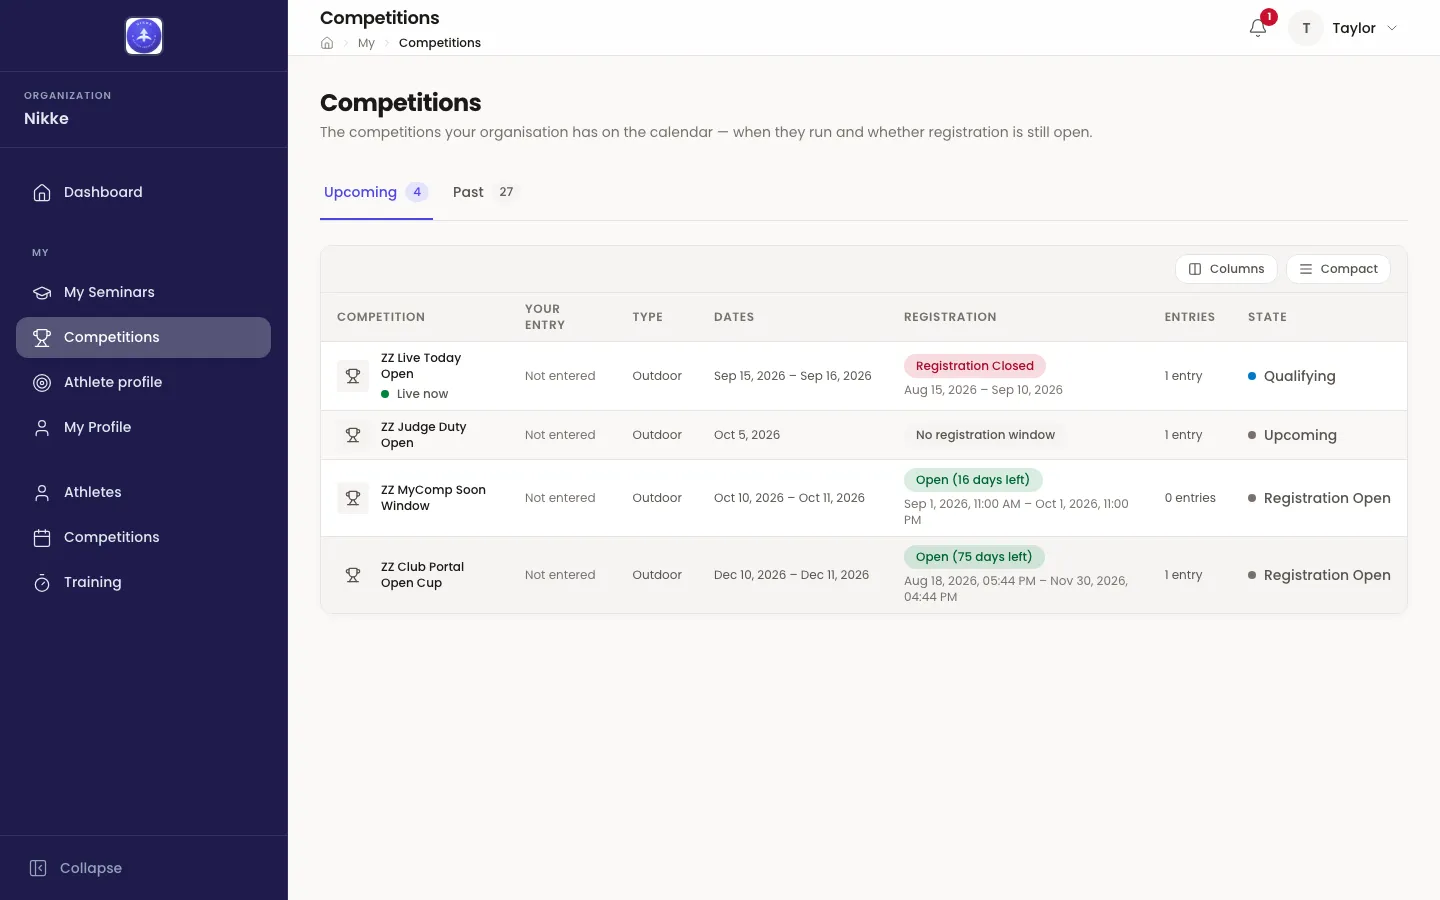Click the Type column header
This screenshot has width=1440, height=900.
(647, 317)
